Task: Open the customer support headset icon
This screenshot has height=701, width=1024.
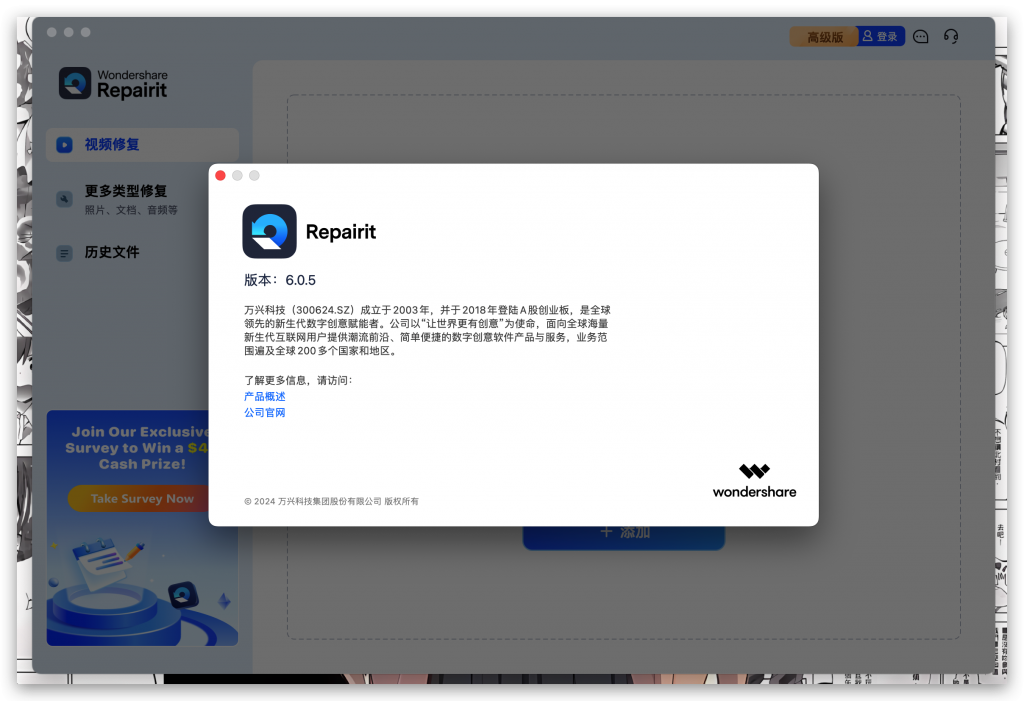Action: click(x=951, y=37)
